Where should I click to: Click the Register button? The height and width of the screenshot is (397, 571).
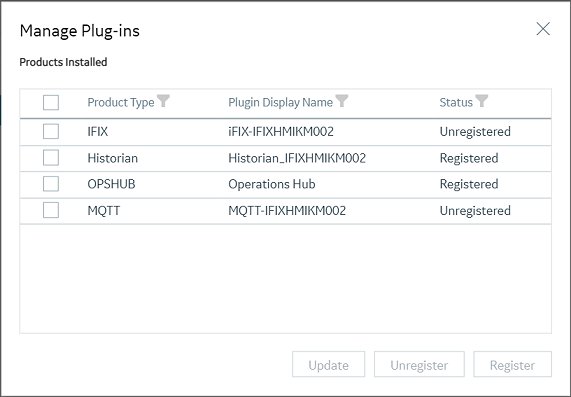pyautogui.click(x=512, y=364)
